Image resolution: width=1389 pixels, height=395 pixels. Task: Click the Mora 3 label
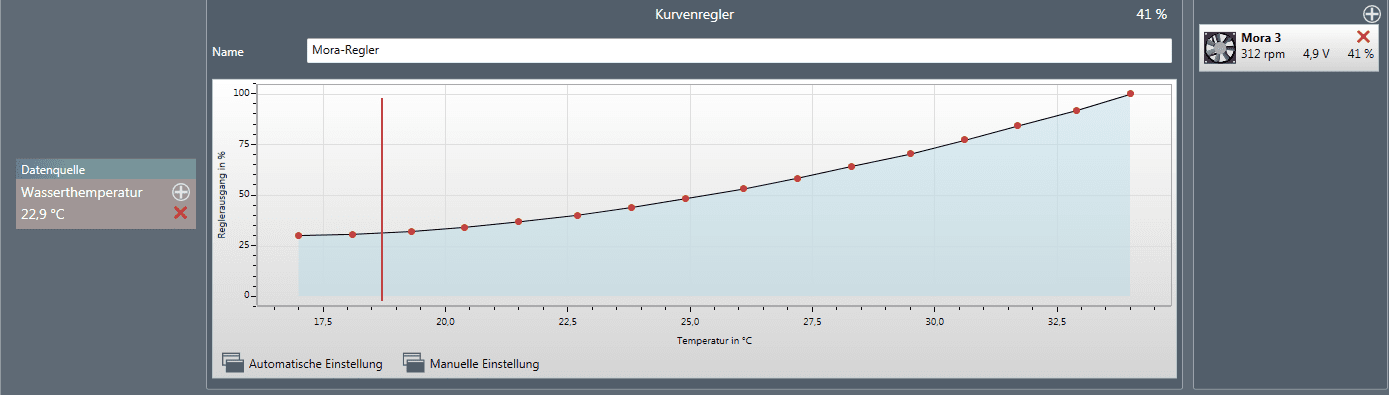point(1261,38)
